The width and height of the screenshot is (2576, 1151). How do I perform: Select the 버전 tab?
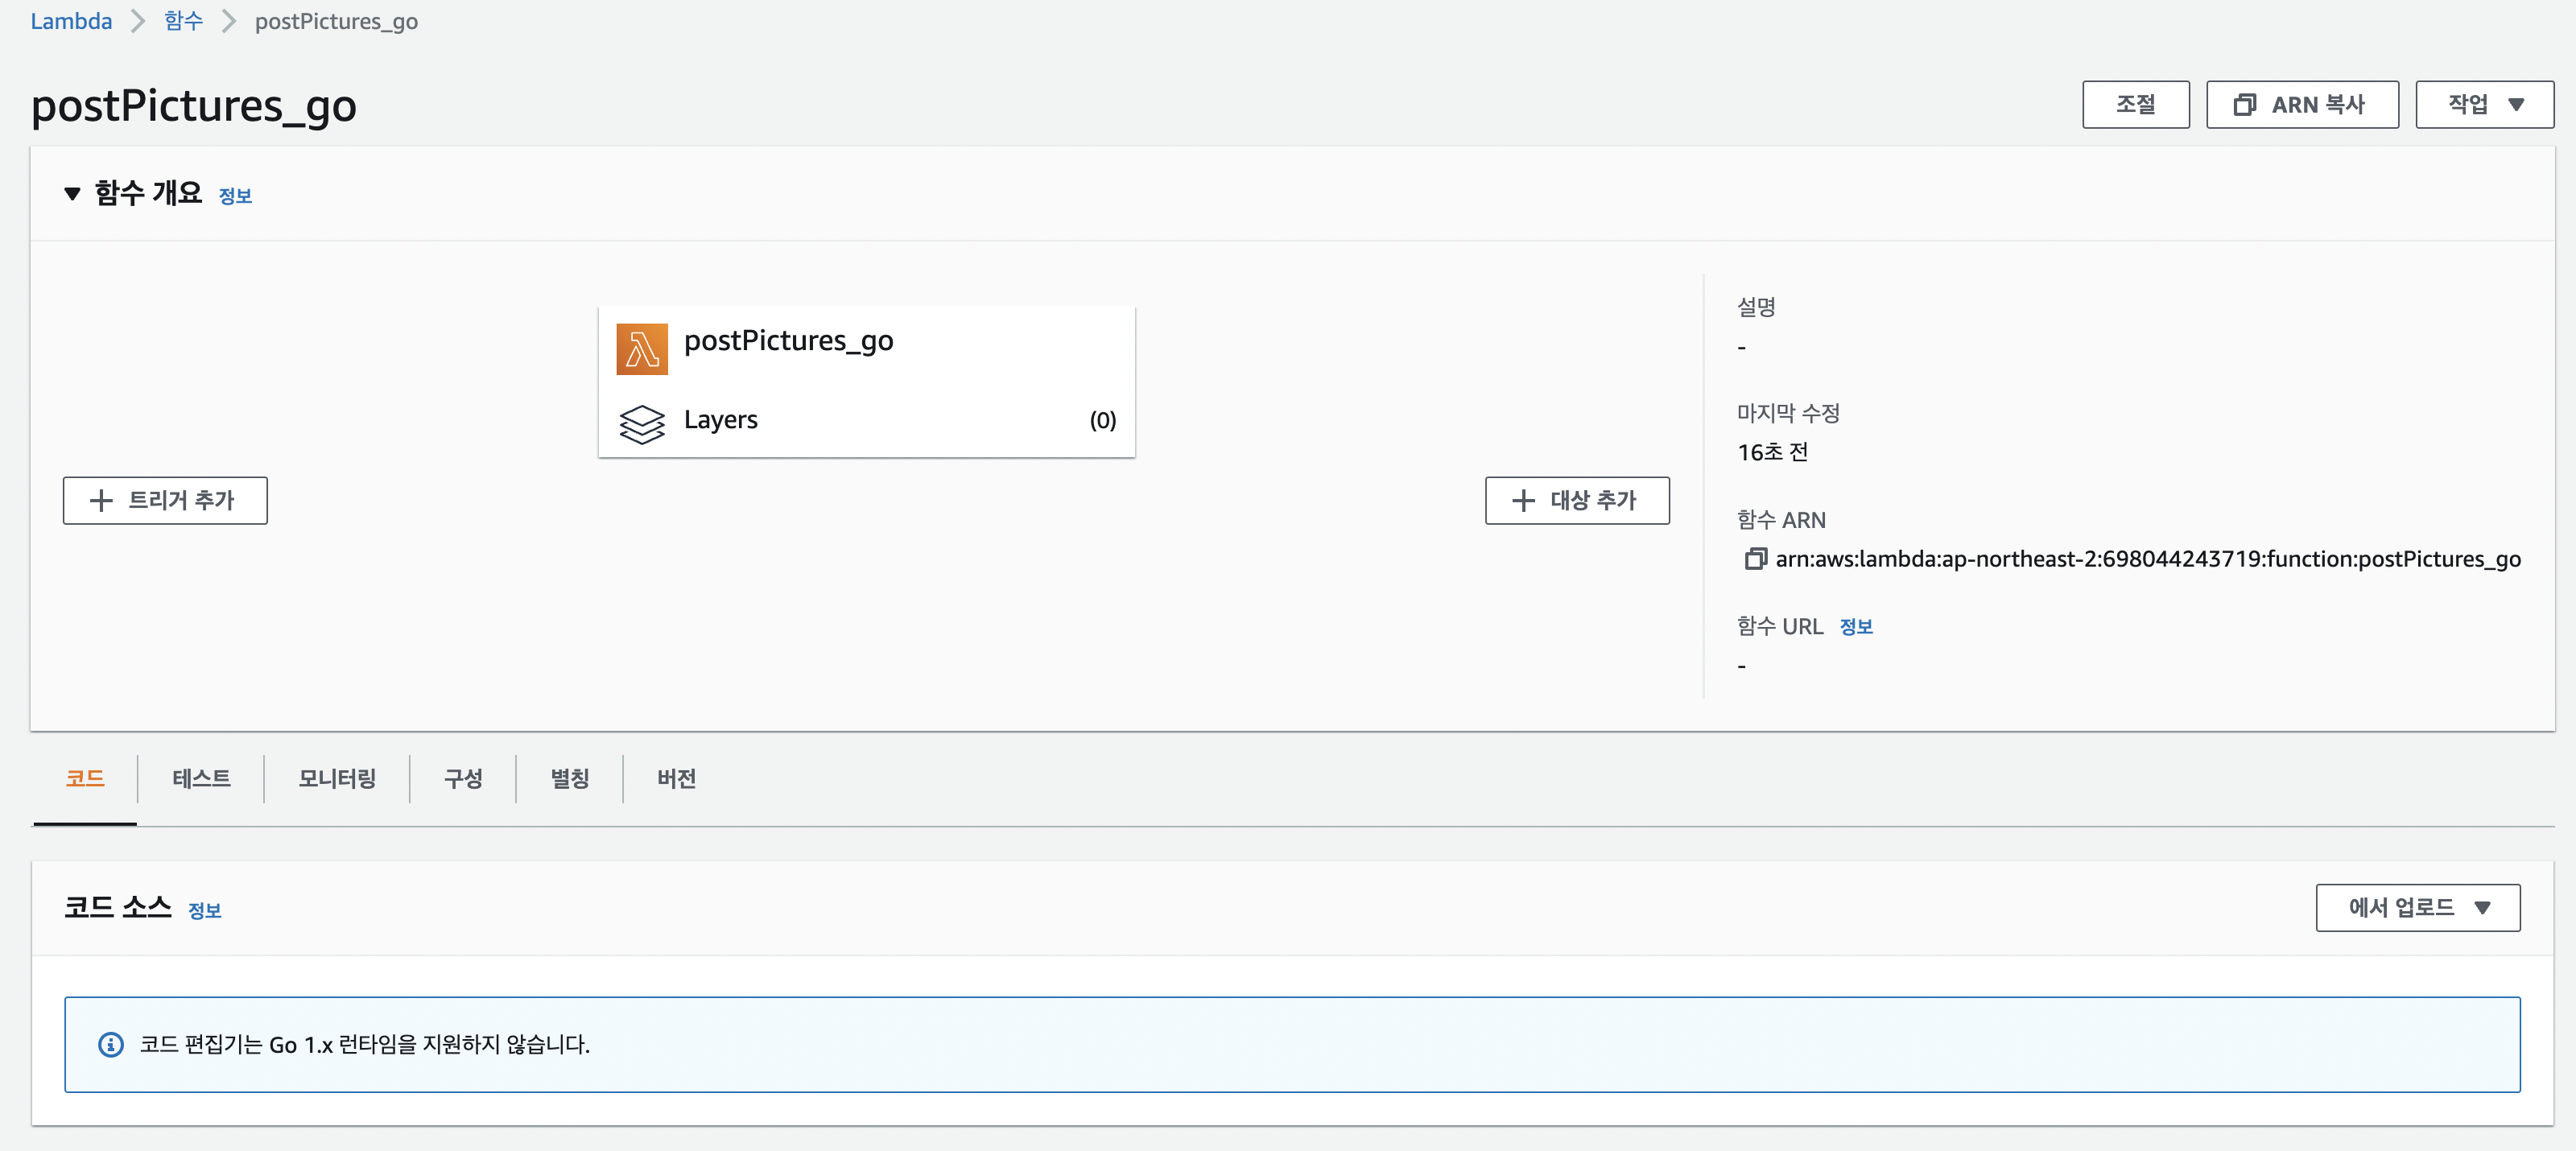(677, 779)
